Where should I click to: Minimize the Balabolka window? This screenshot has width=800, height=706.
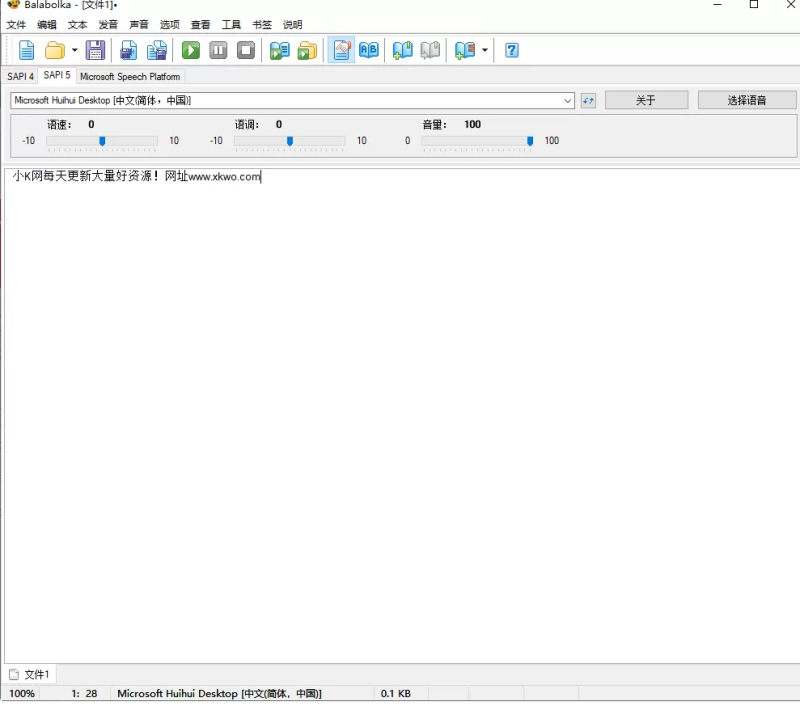(x=717, y=5)
